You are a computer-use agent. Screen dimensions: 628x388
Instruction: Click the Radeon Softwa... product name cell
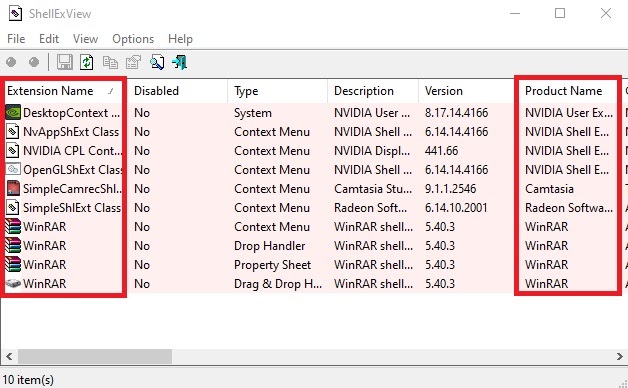(569, 208)
